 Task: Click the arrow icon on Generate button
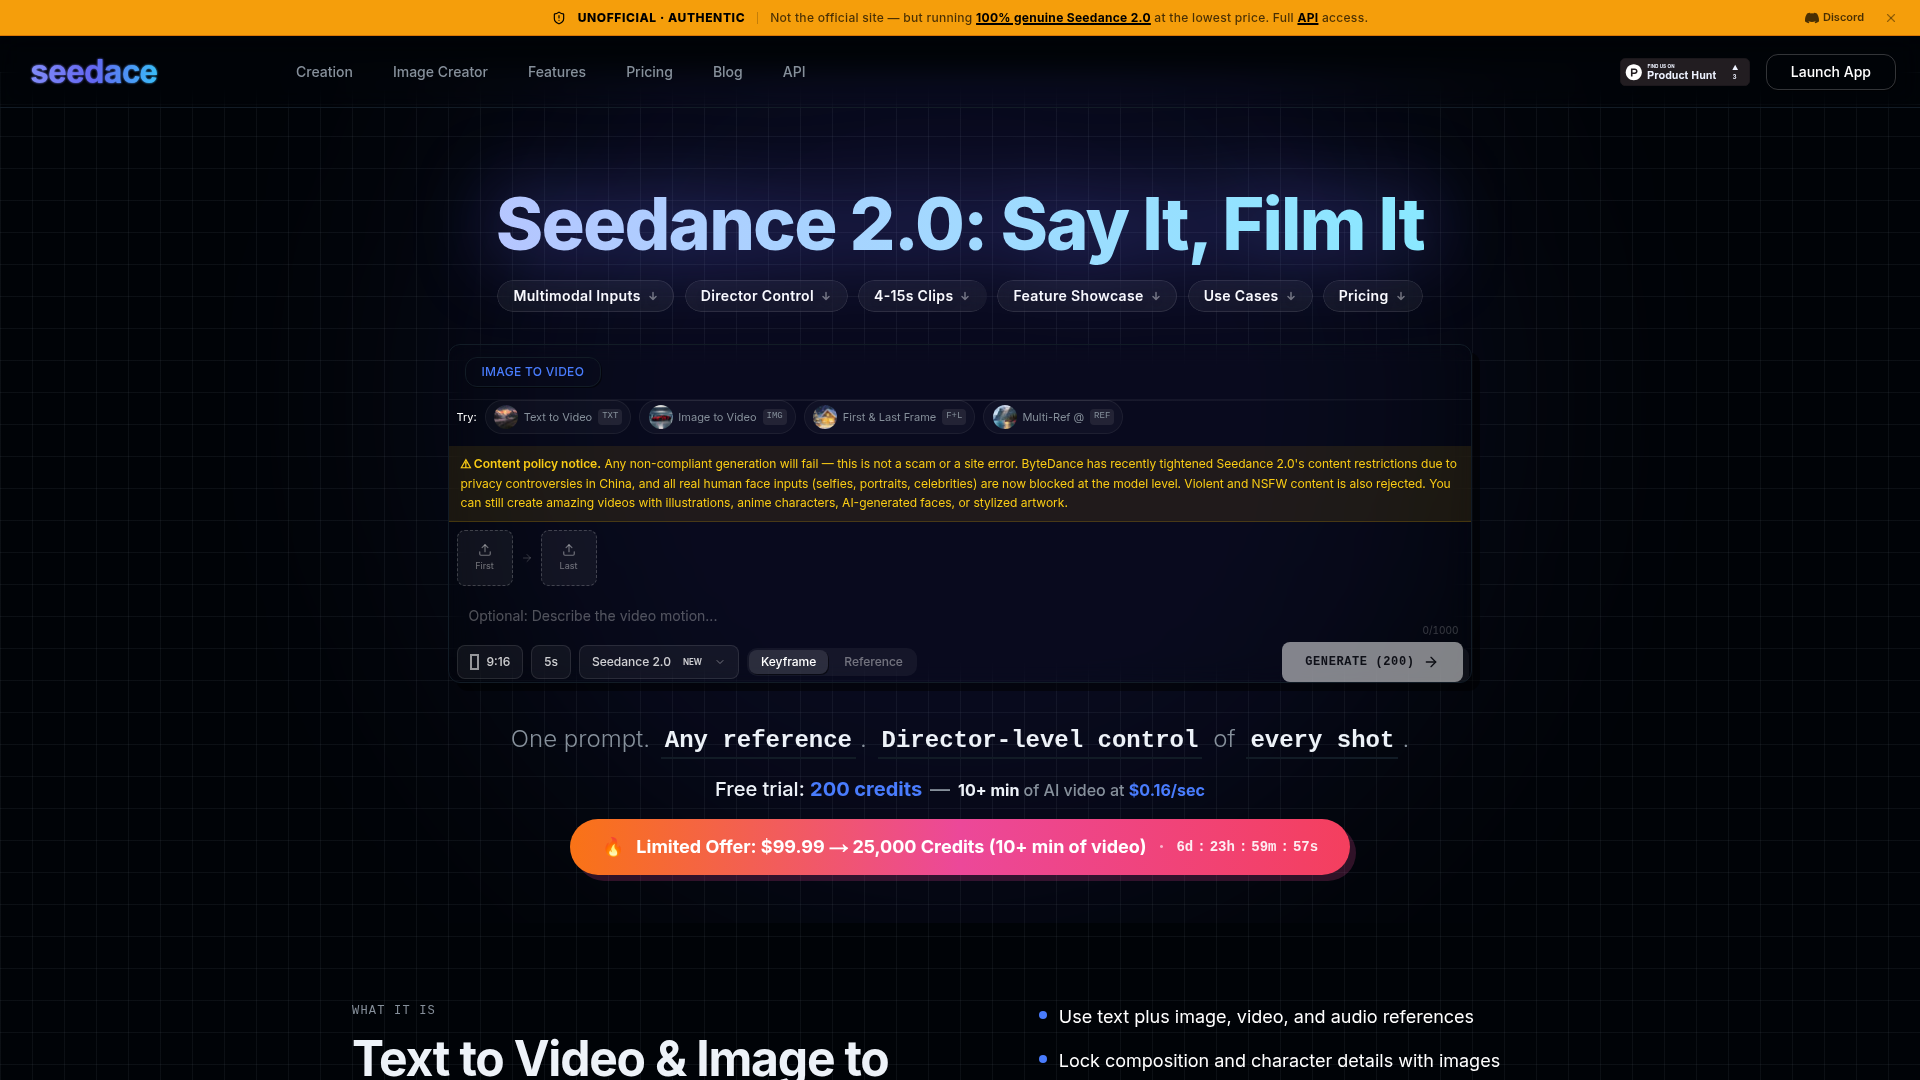pyautogui.click(x=1431, y=662)
